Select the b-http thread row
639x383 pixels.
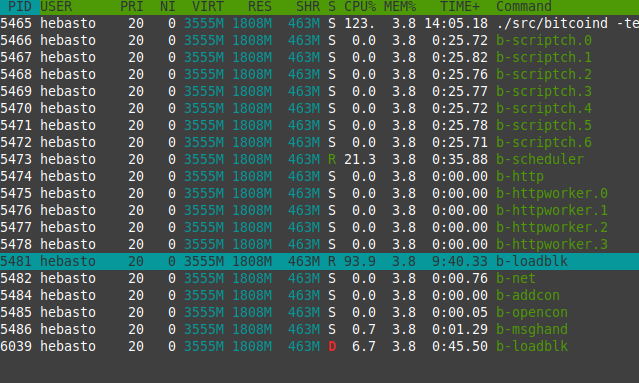tap(320, 176)
